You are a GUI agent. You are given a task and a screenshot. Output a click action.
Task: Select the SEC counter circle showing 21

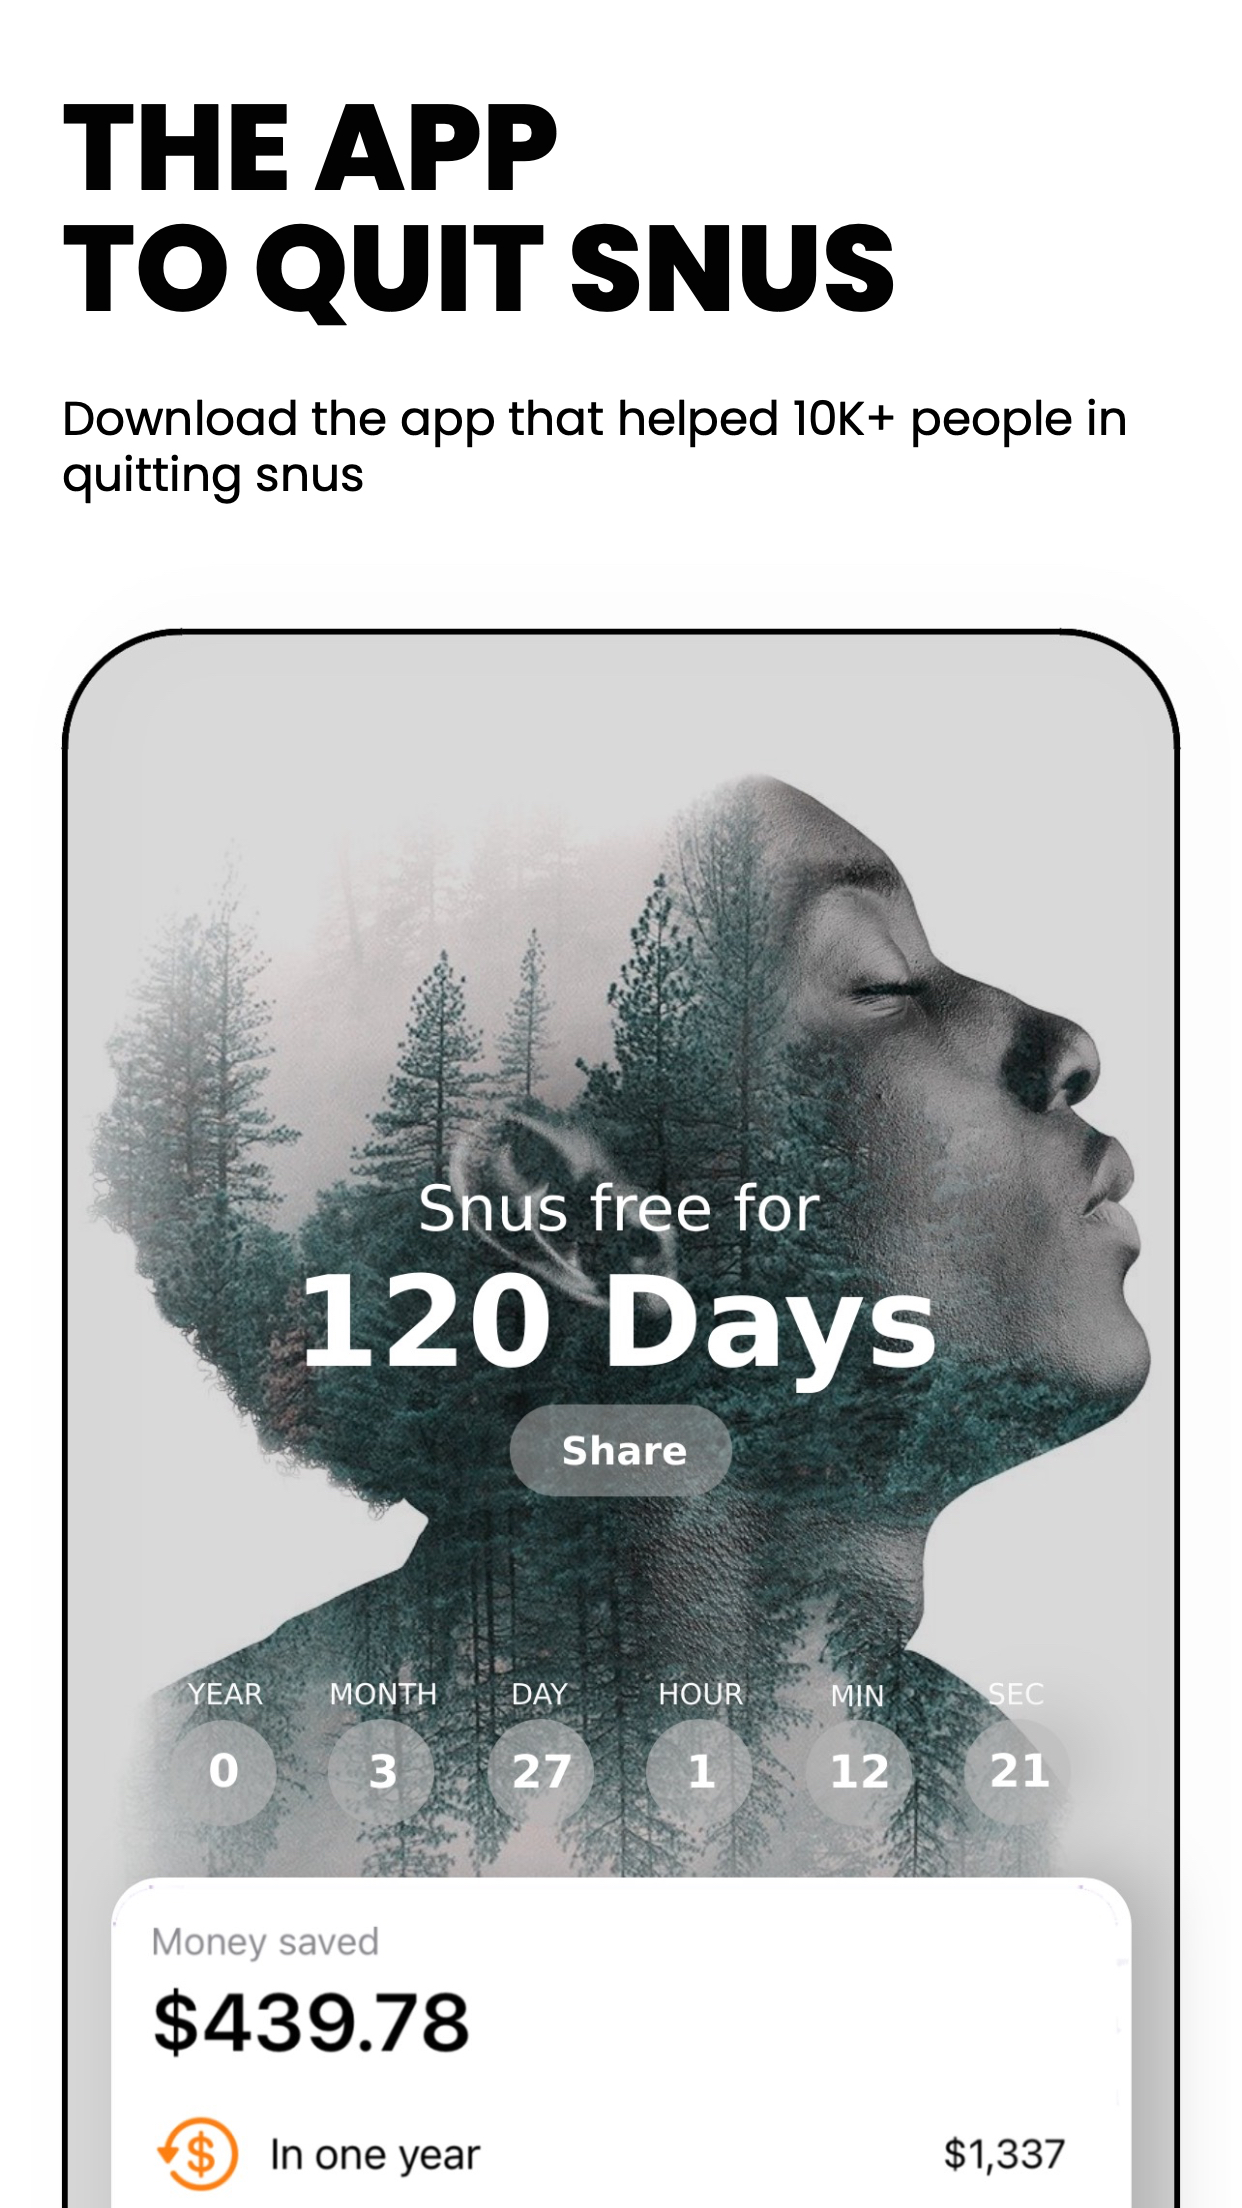[1018, 1772]
